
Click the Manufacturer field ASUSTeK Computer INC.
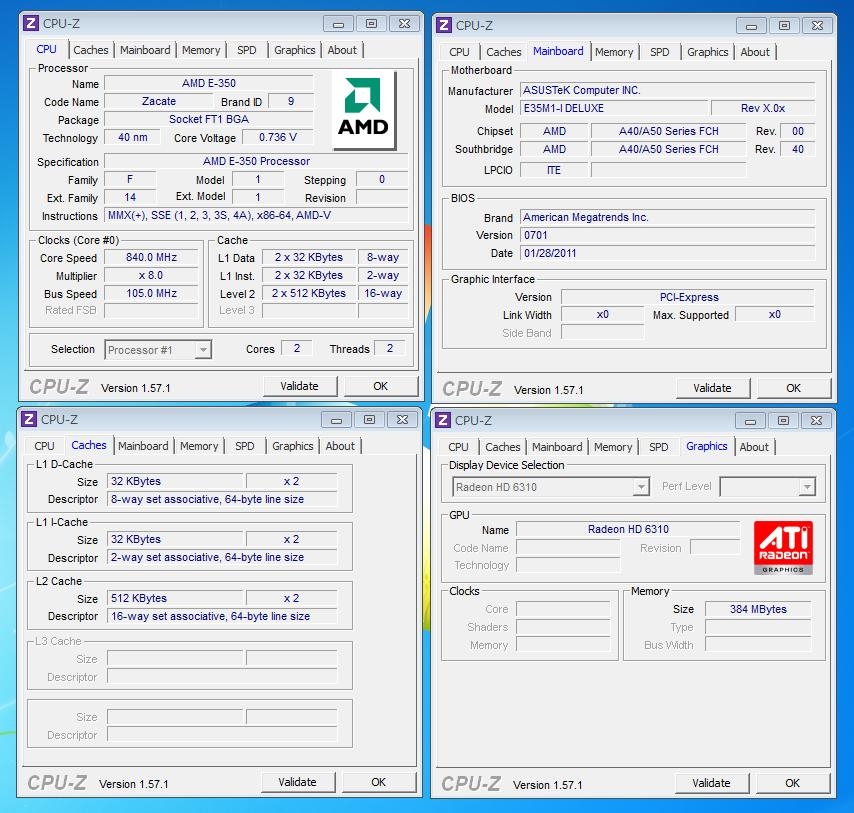(668, 90)
